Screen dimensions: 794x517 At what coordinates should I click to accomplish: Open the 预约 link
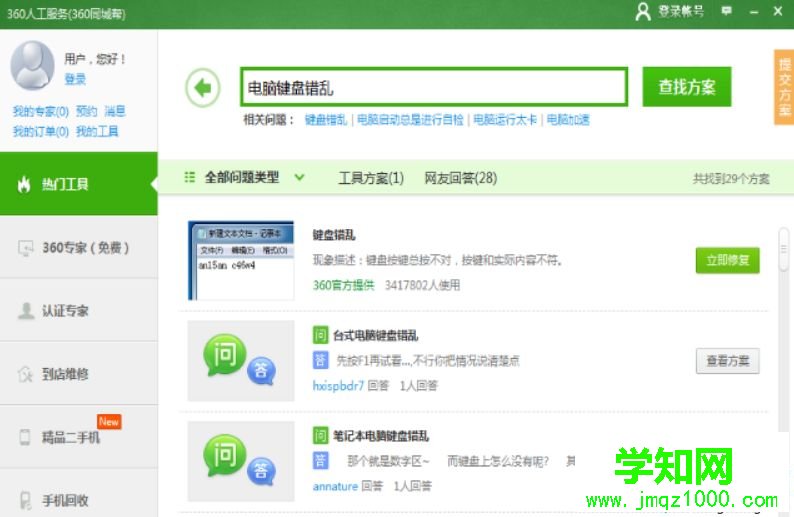point(86,111)
